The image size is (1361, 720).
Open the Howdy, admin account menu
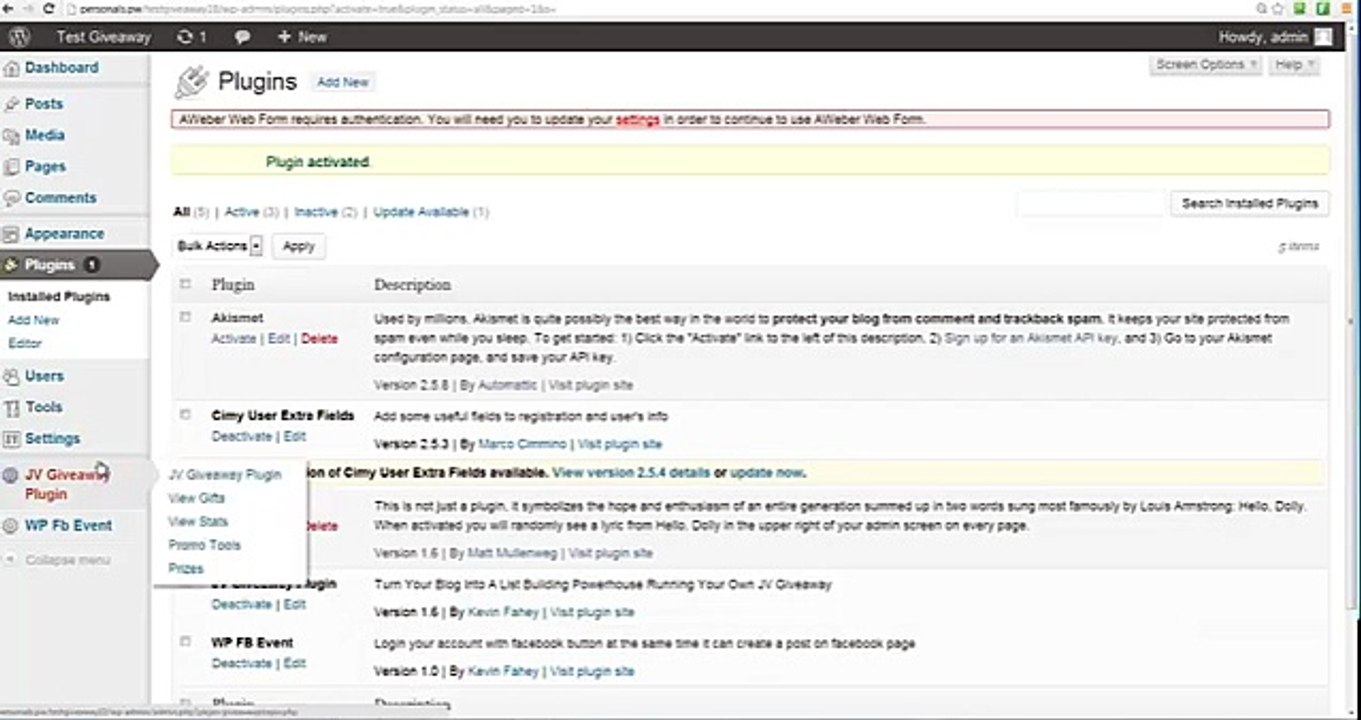coord(1275,37)
